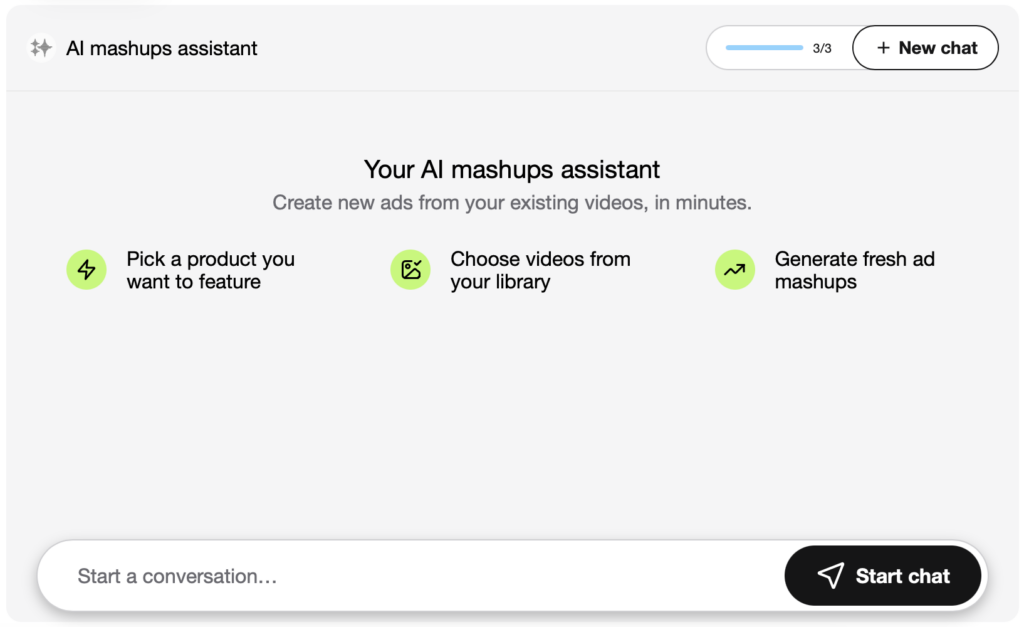Click the paper plane send icon
This screenshot has width=1024, height=627.
click(x=831, y=576)
